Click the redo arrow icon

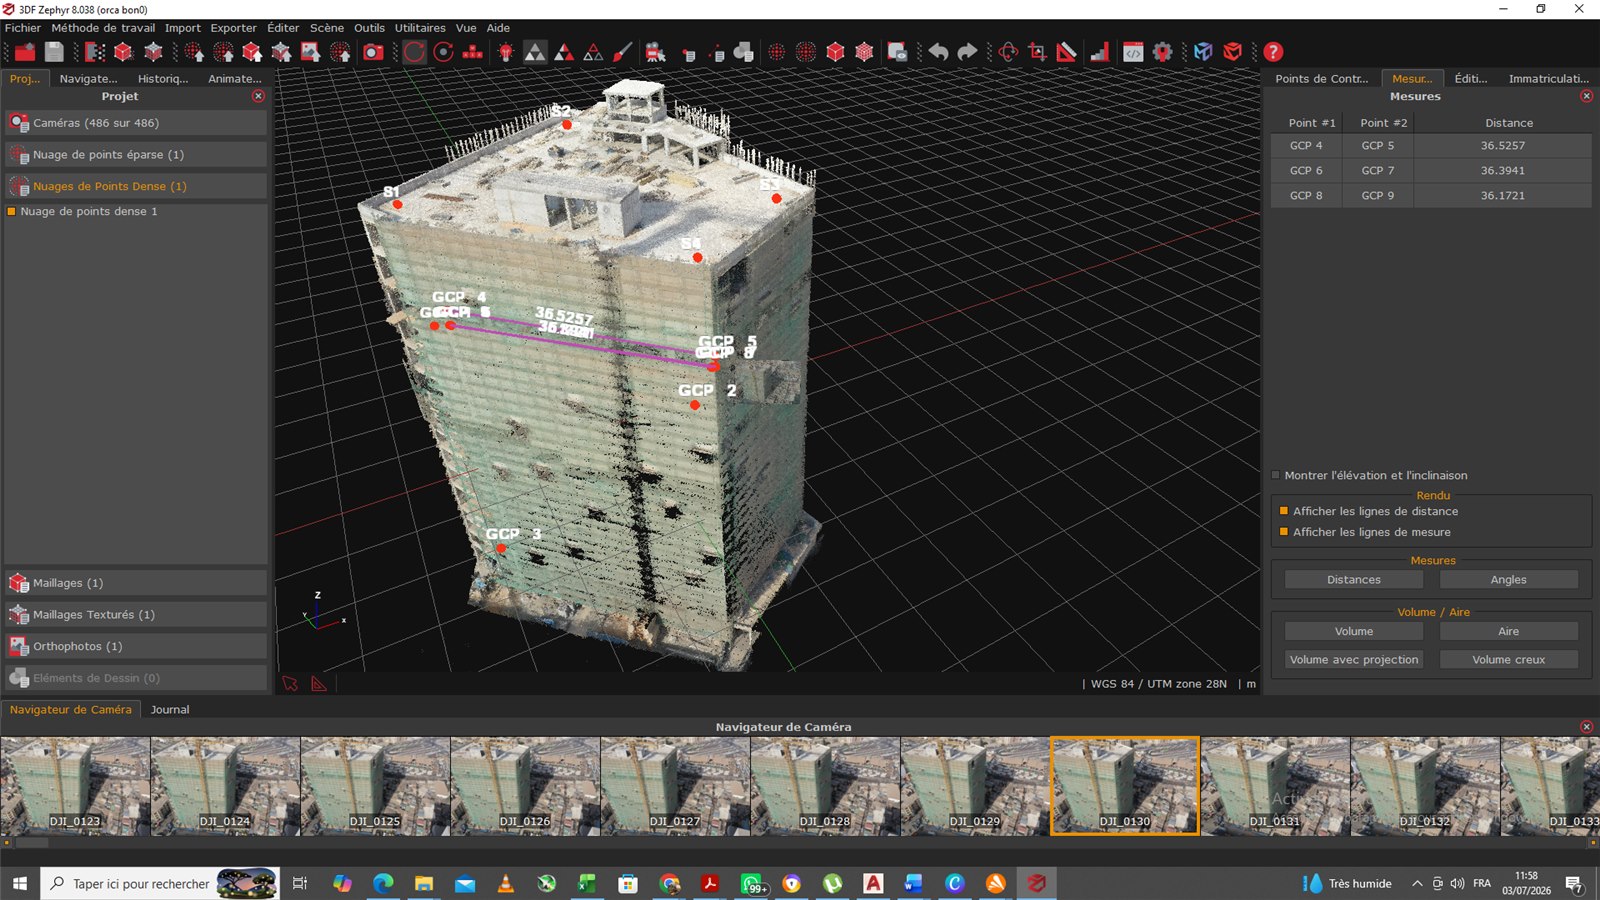click(967, 52)
